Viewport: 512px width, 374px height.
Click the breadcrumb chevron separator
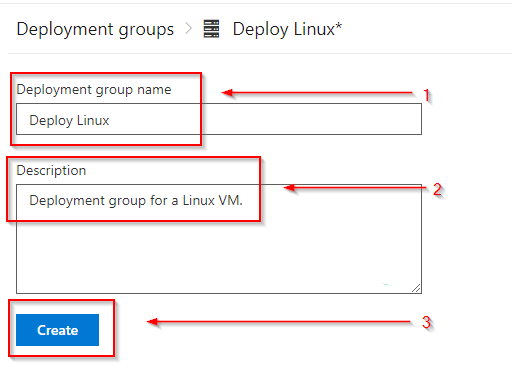coord(188,29)
